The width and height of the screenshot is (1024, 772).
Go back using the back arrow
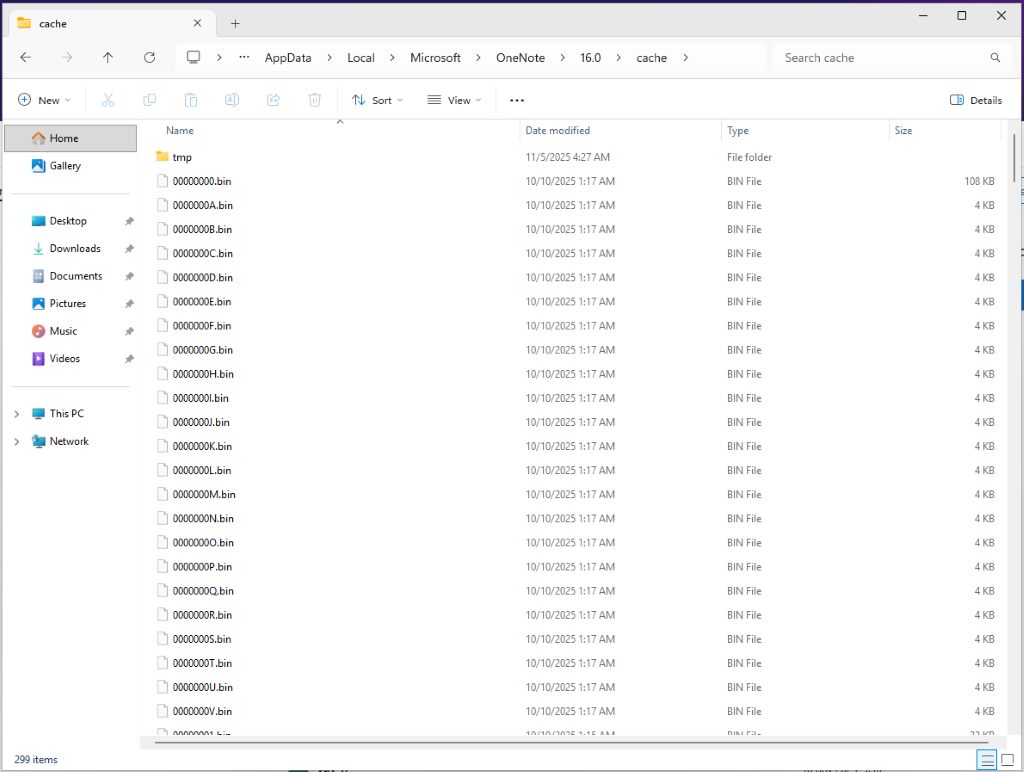25,57
